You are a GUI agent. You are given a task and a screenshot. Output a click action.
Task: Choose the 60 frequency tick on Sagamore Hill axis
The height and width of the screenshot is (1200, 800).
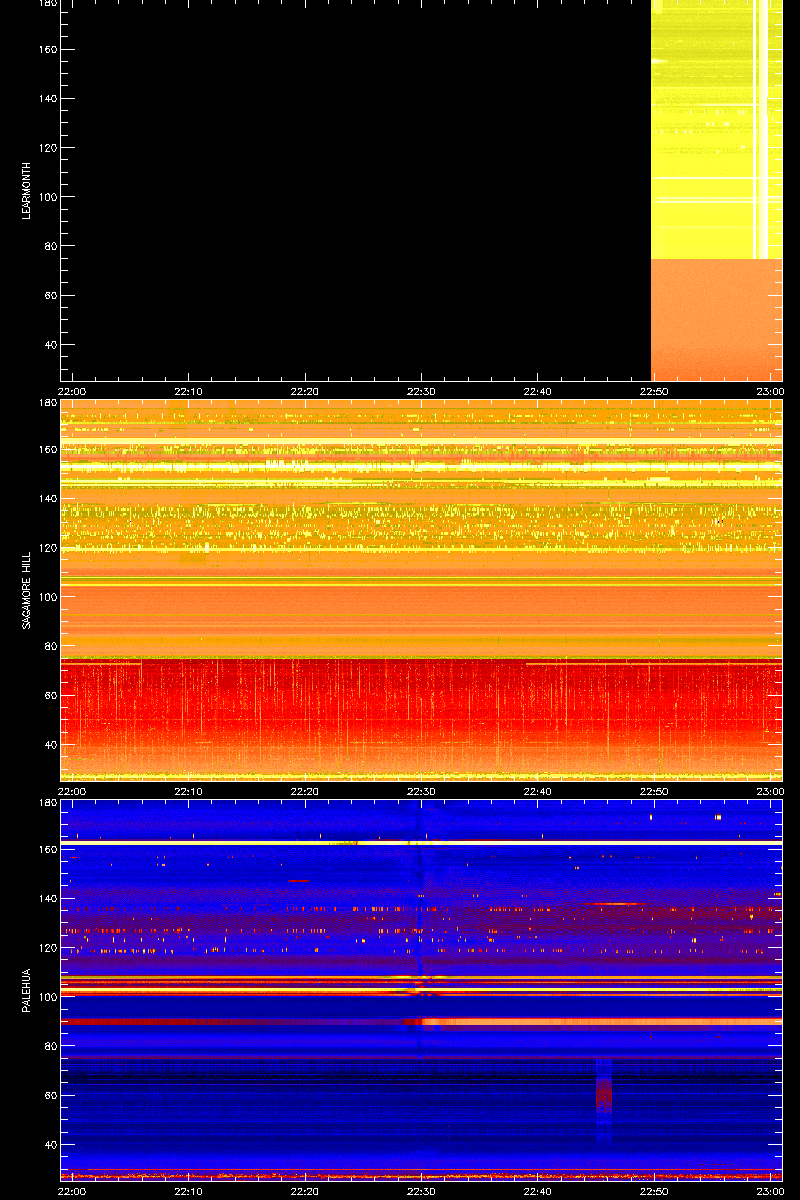pos(50,696)
